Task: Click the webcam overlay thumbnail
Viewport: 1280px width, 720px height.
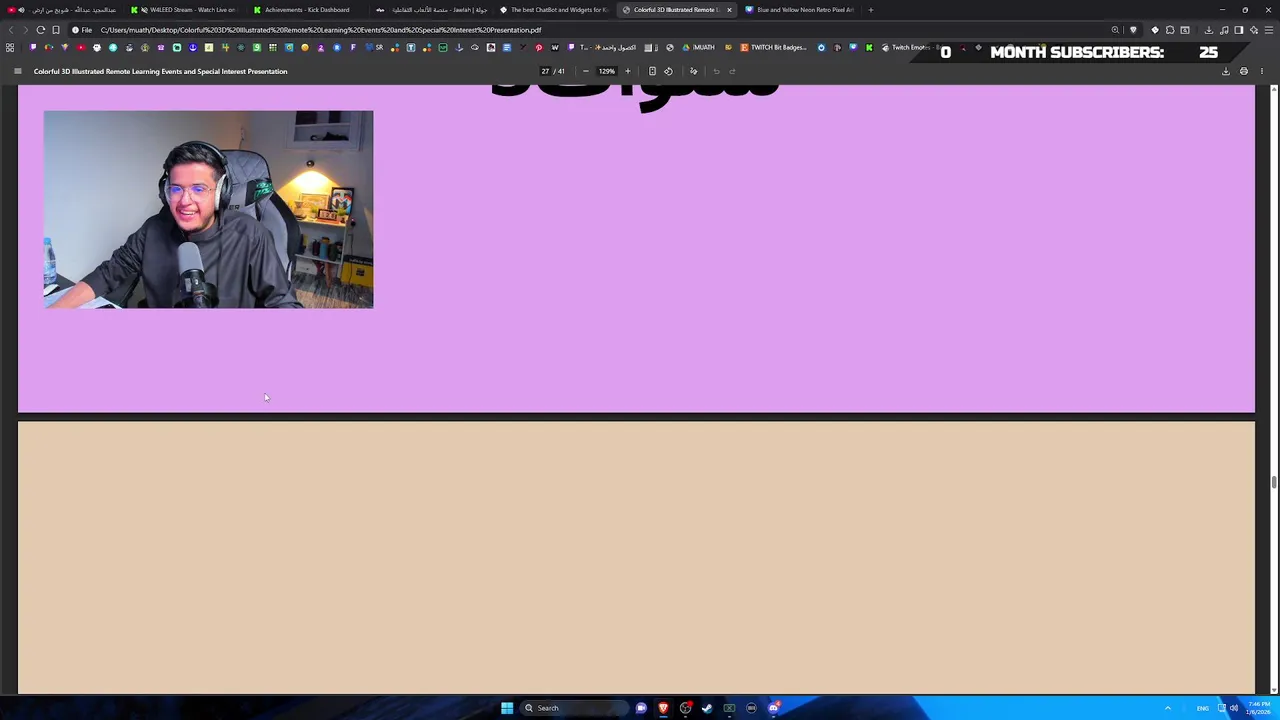Action: pos(208,209)
